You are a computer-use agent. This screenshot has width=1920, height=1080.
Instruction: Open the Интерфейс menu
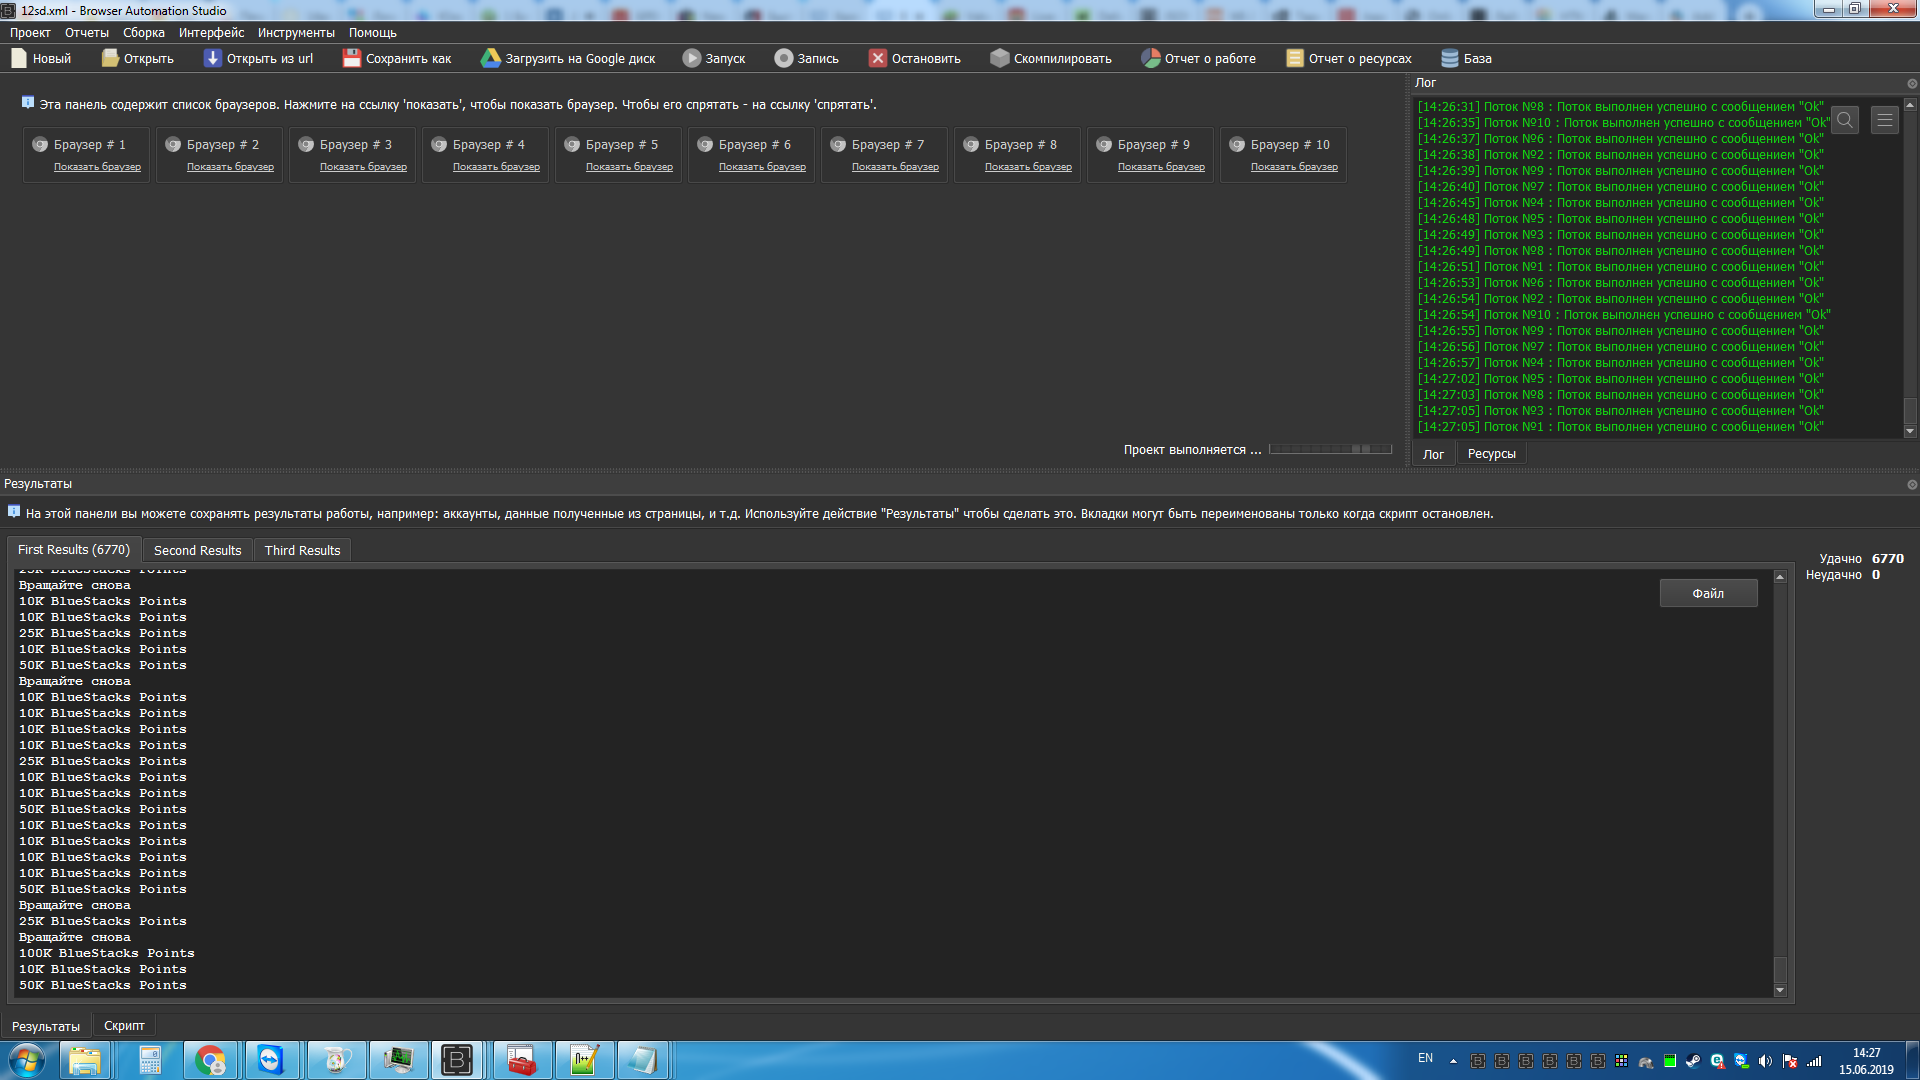(211, 33)
